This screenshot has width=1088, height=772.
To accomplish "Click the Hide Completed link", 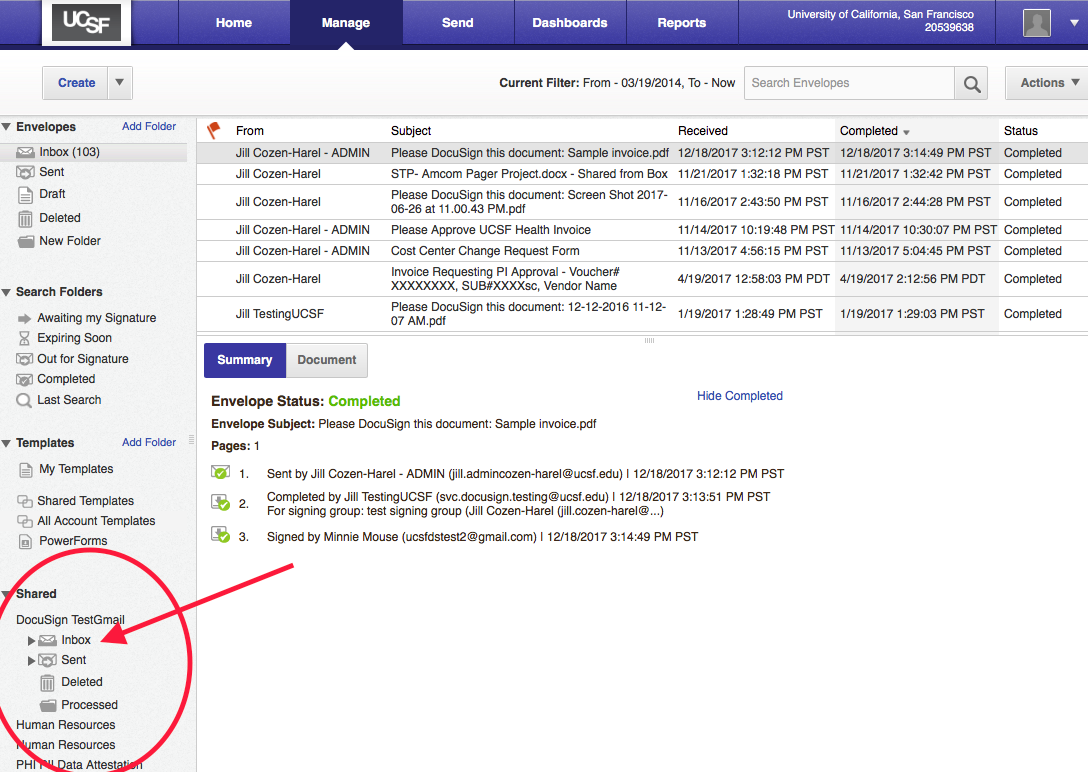I will pos(740,395).
